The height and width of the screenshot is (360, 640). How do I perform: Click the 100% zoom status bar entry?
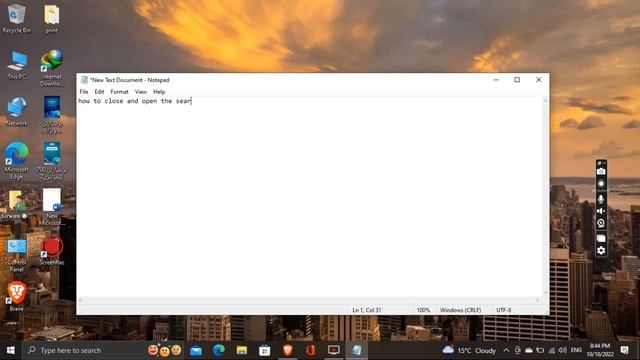click(x=423, y=310)
